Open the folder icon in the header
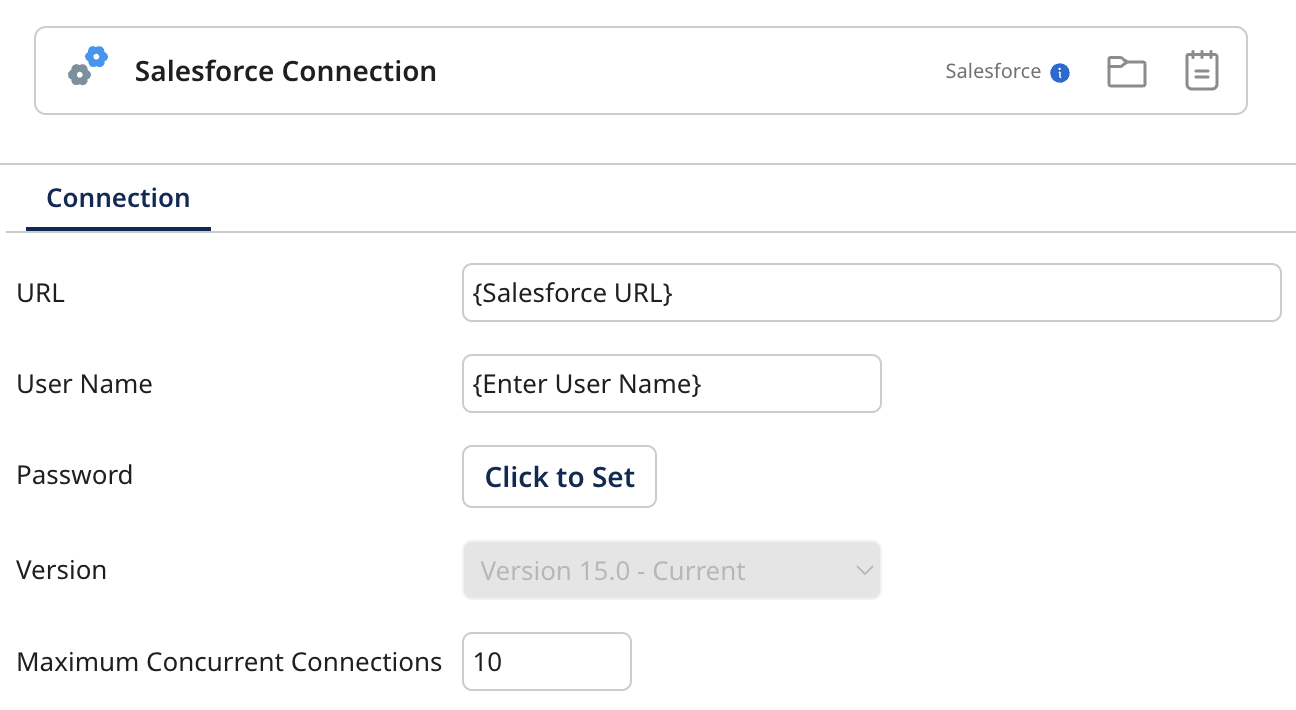This screenshot has height=710, width=1296. pyautogui.click(x=1126, y=72)
